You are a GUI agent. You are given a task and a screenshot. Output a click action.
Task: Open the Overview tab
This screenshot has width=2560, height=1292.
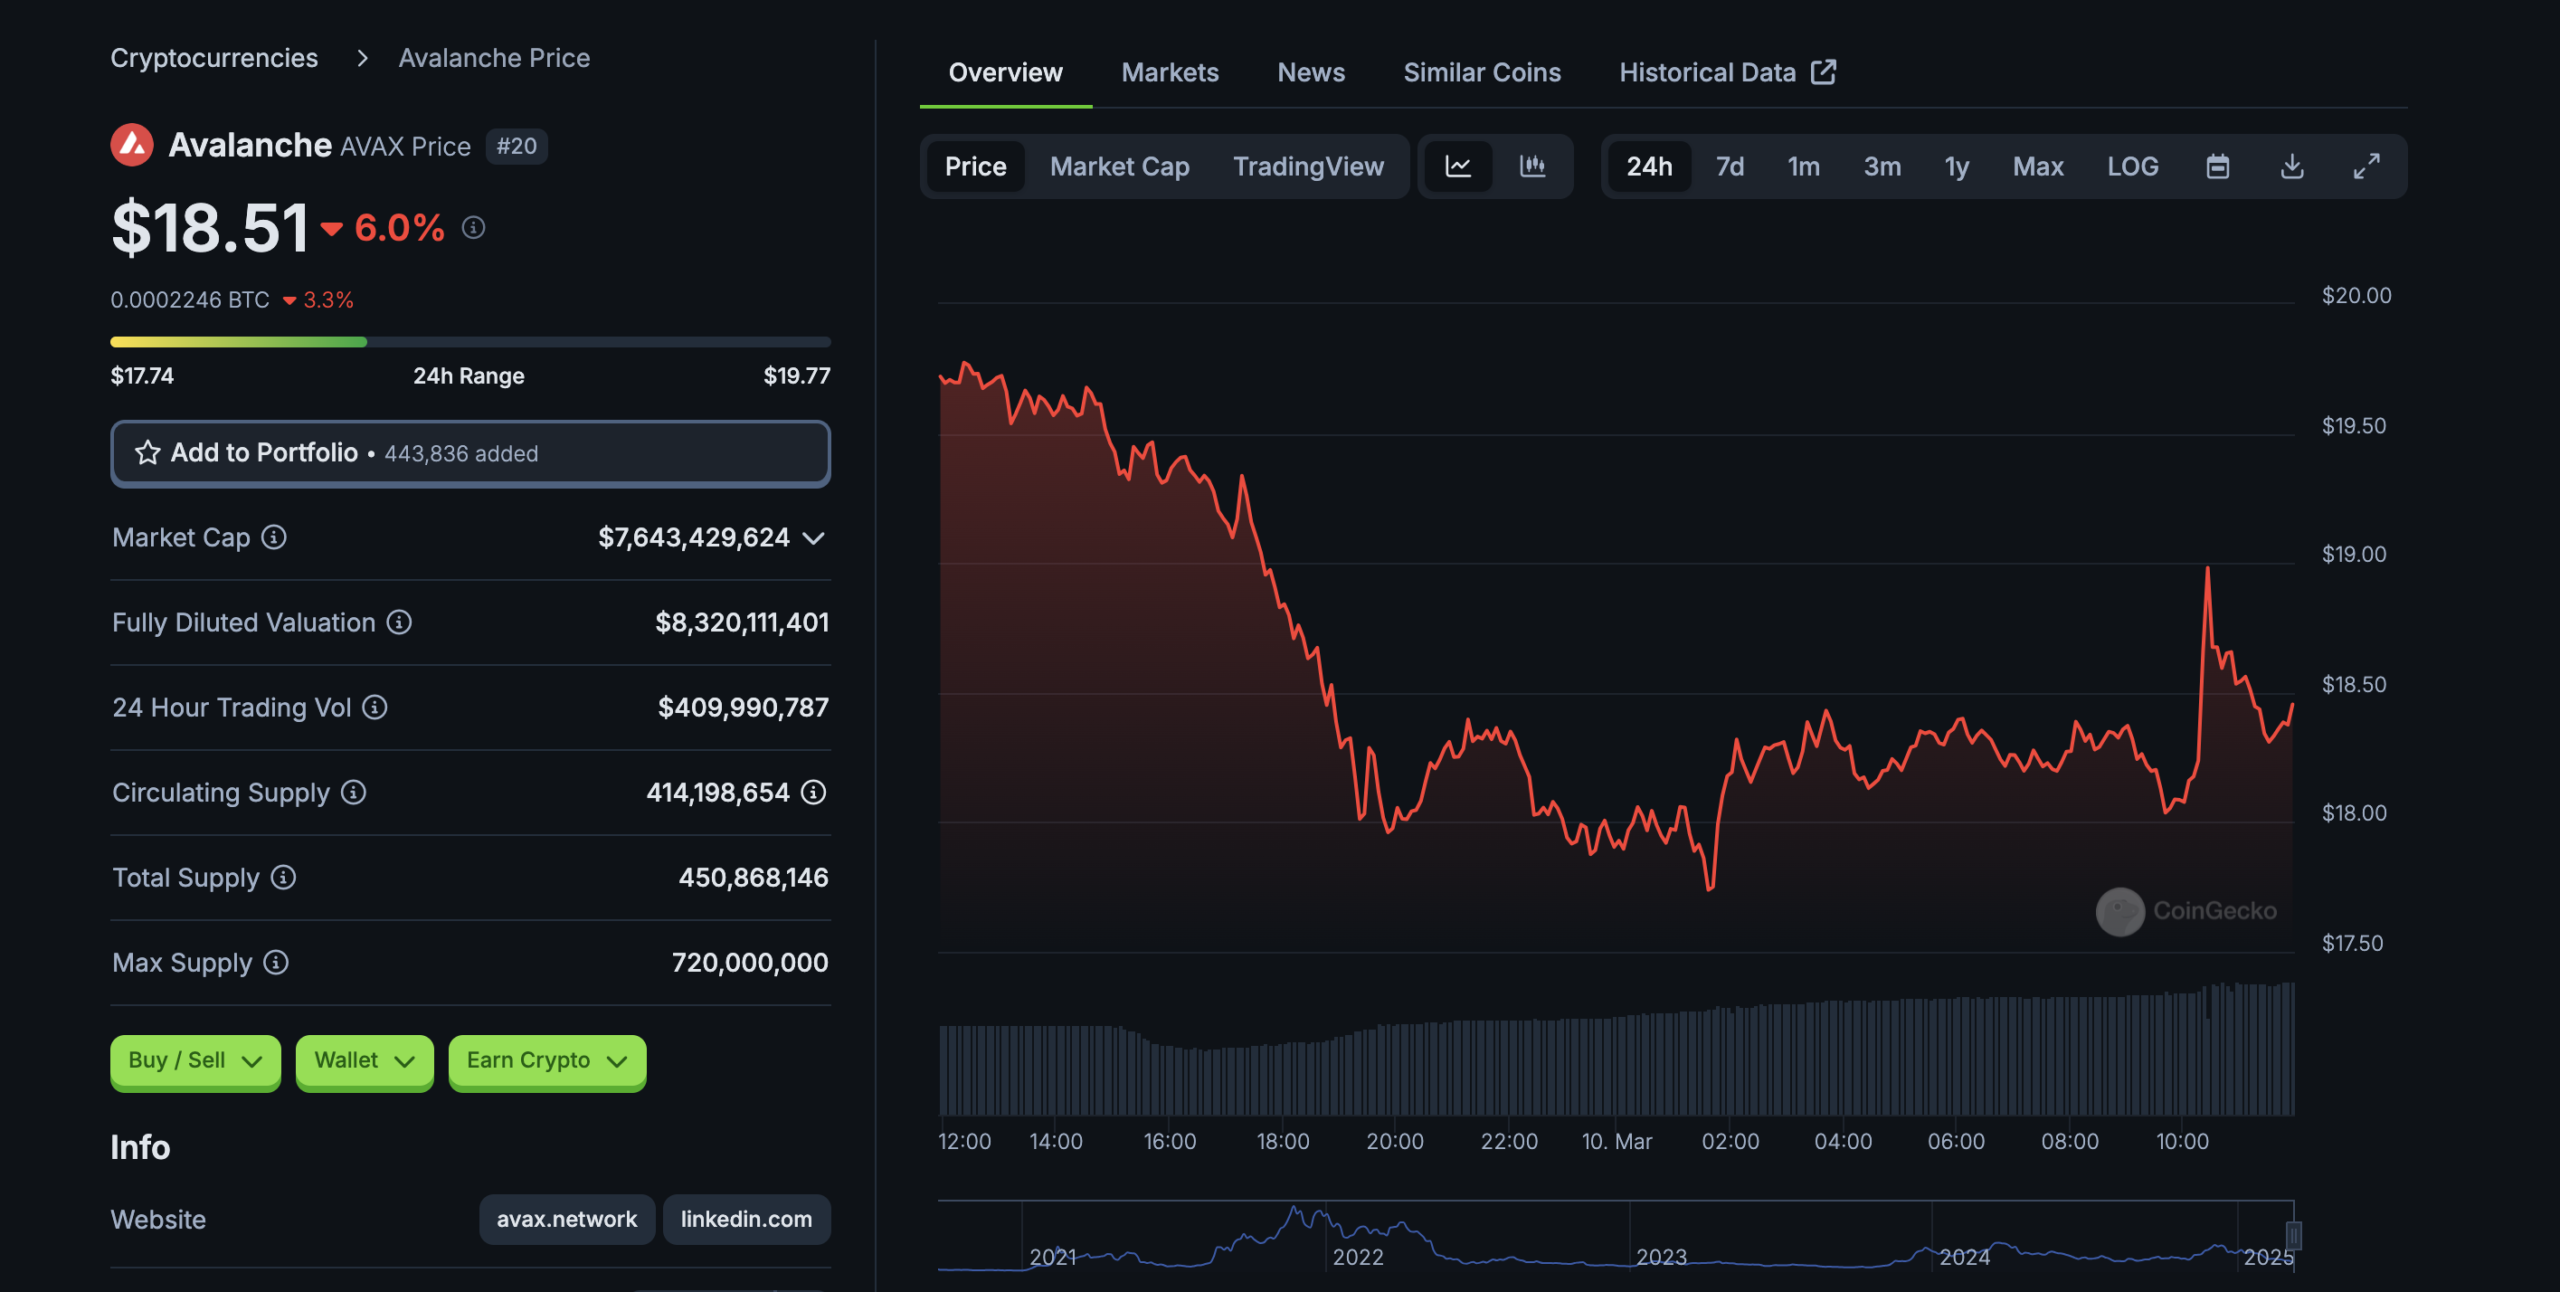point(1005,73)
